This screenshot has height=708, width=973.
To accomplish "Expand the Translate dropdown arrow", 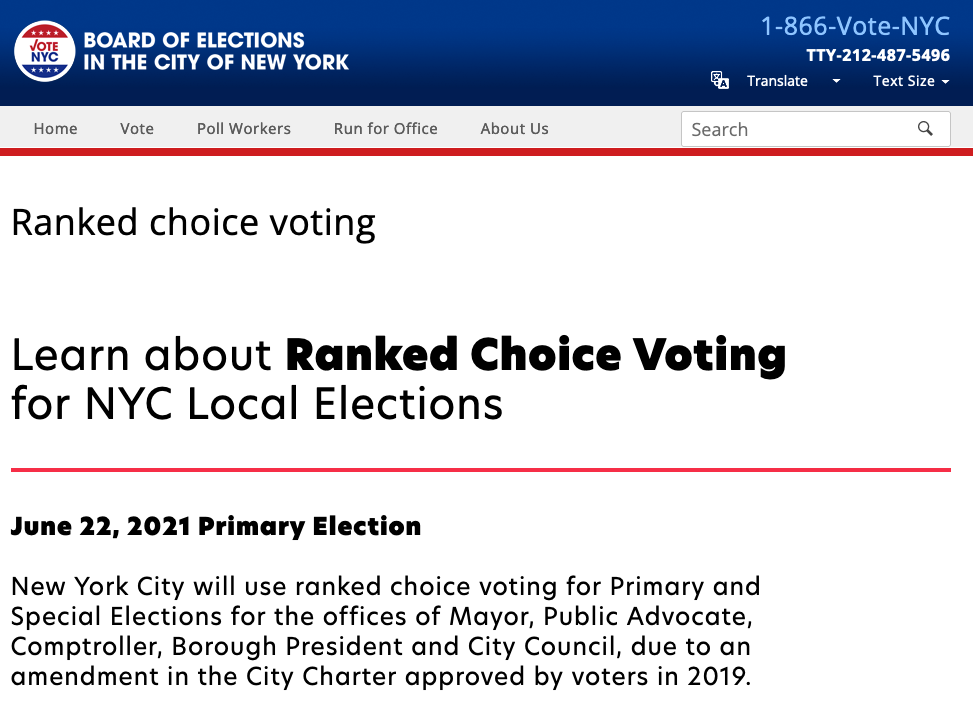I will 836,81.
